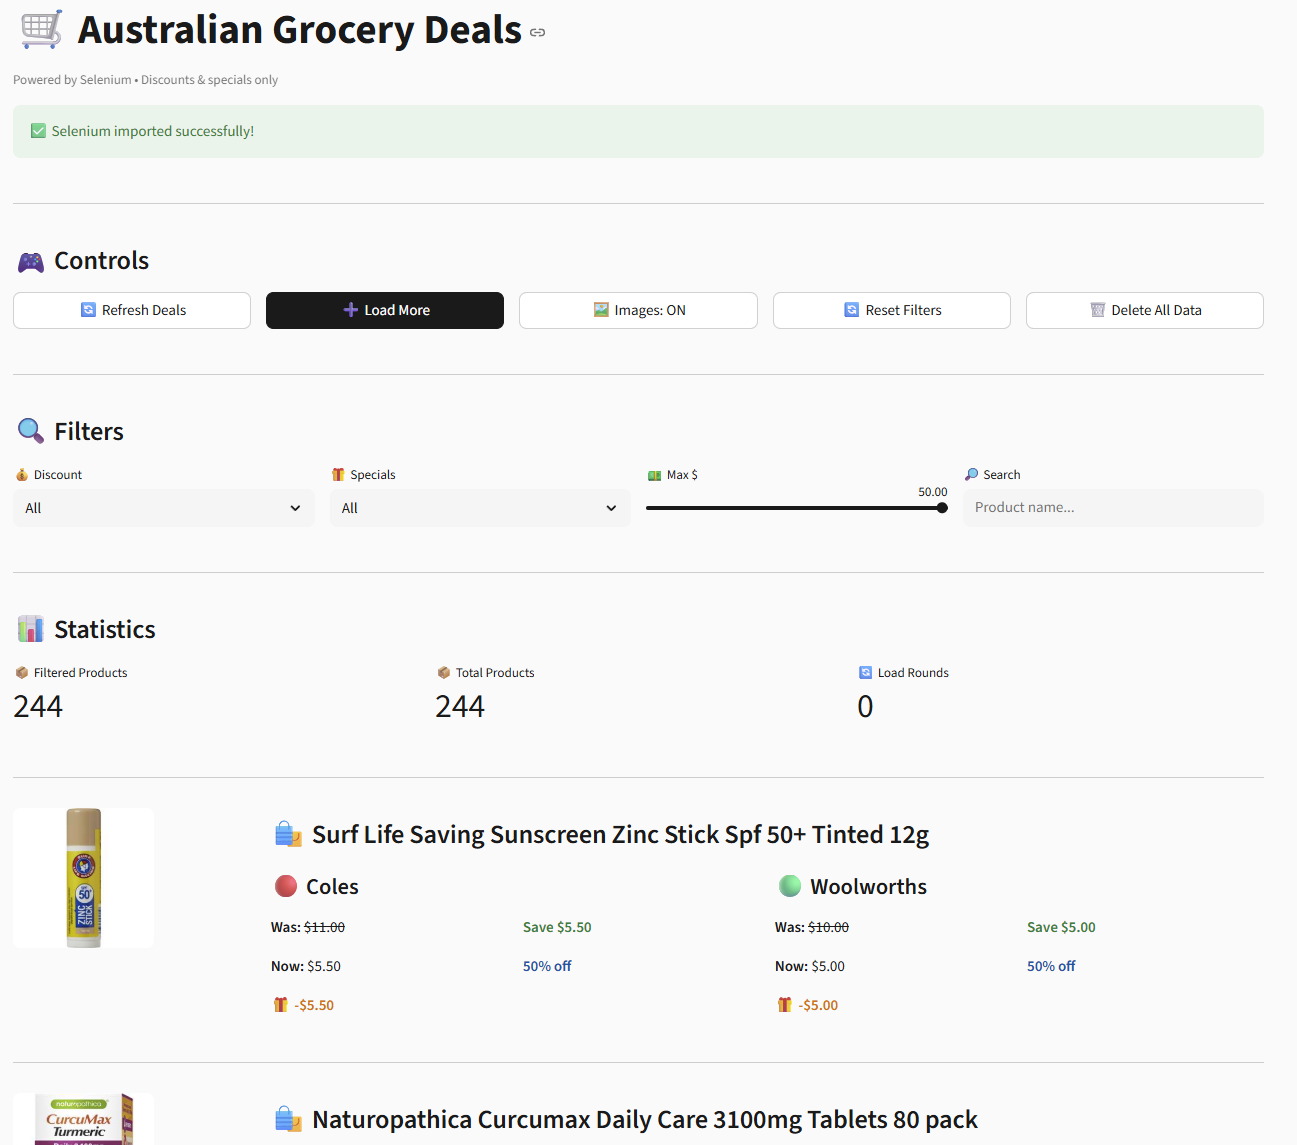This screenshot has height=1145, width=1297.
Task: Click the Curcumax Turmeric product image
Action: (x=83, y=1119)
